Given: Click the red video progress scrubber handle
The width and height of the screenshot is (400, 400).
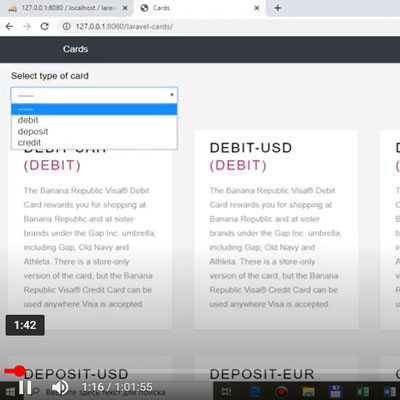Looking at the screenshot, I should pyautogui.click(x=20, y=371).
